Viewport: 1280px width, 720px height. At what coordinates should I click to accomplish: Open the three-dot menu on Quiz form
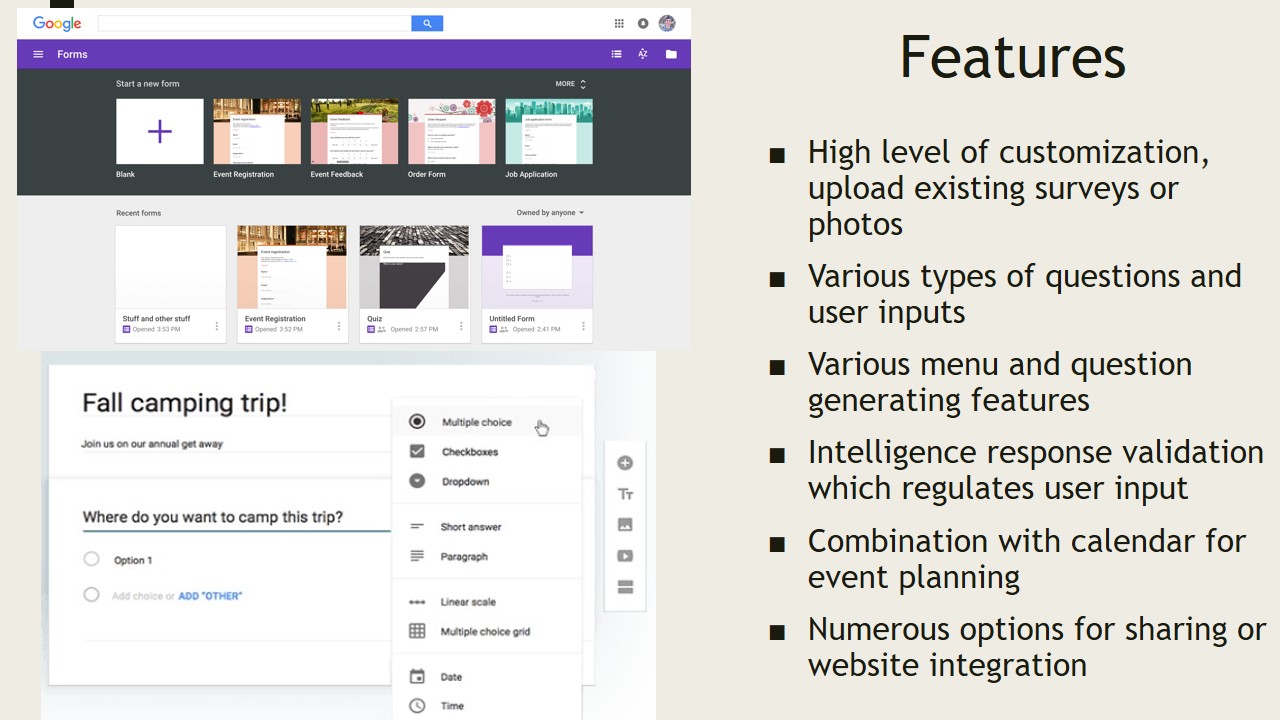[461, 326]
